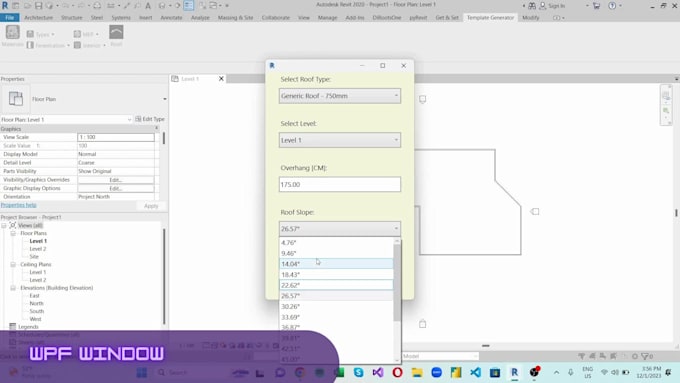This screenshot has width=680, height=383.
Task: Open the Opera browser taskbar icon
Action: 397,372
